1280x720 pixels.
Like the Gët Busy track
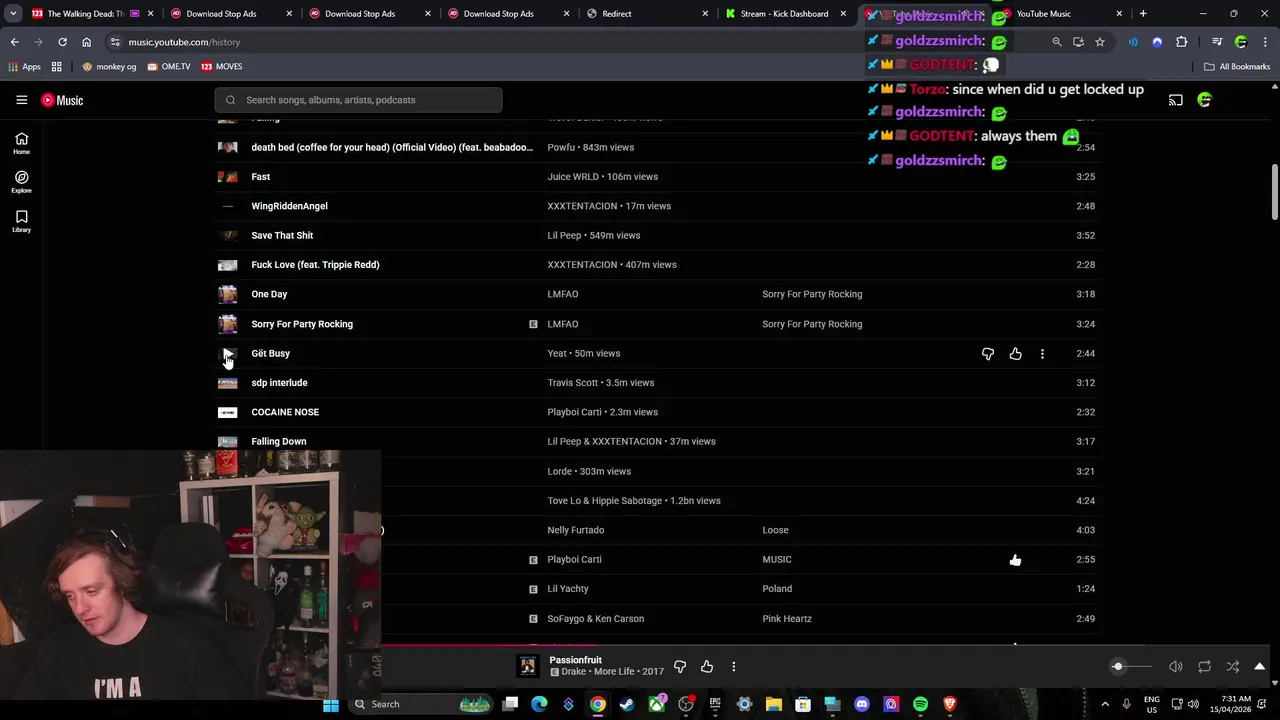tap(1015, 353)
